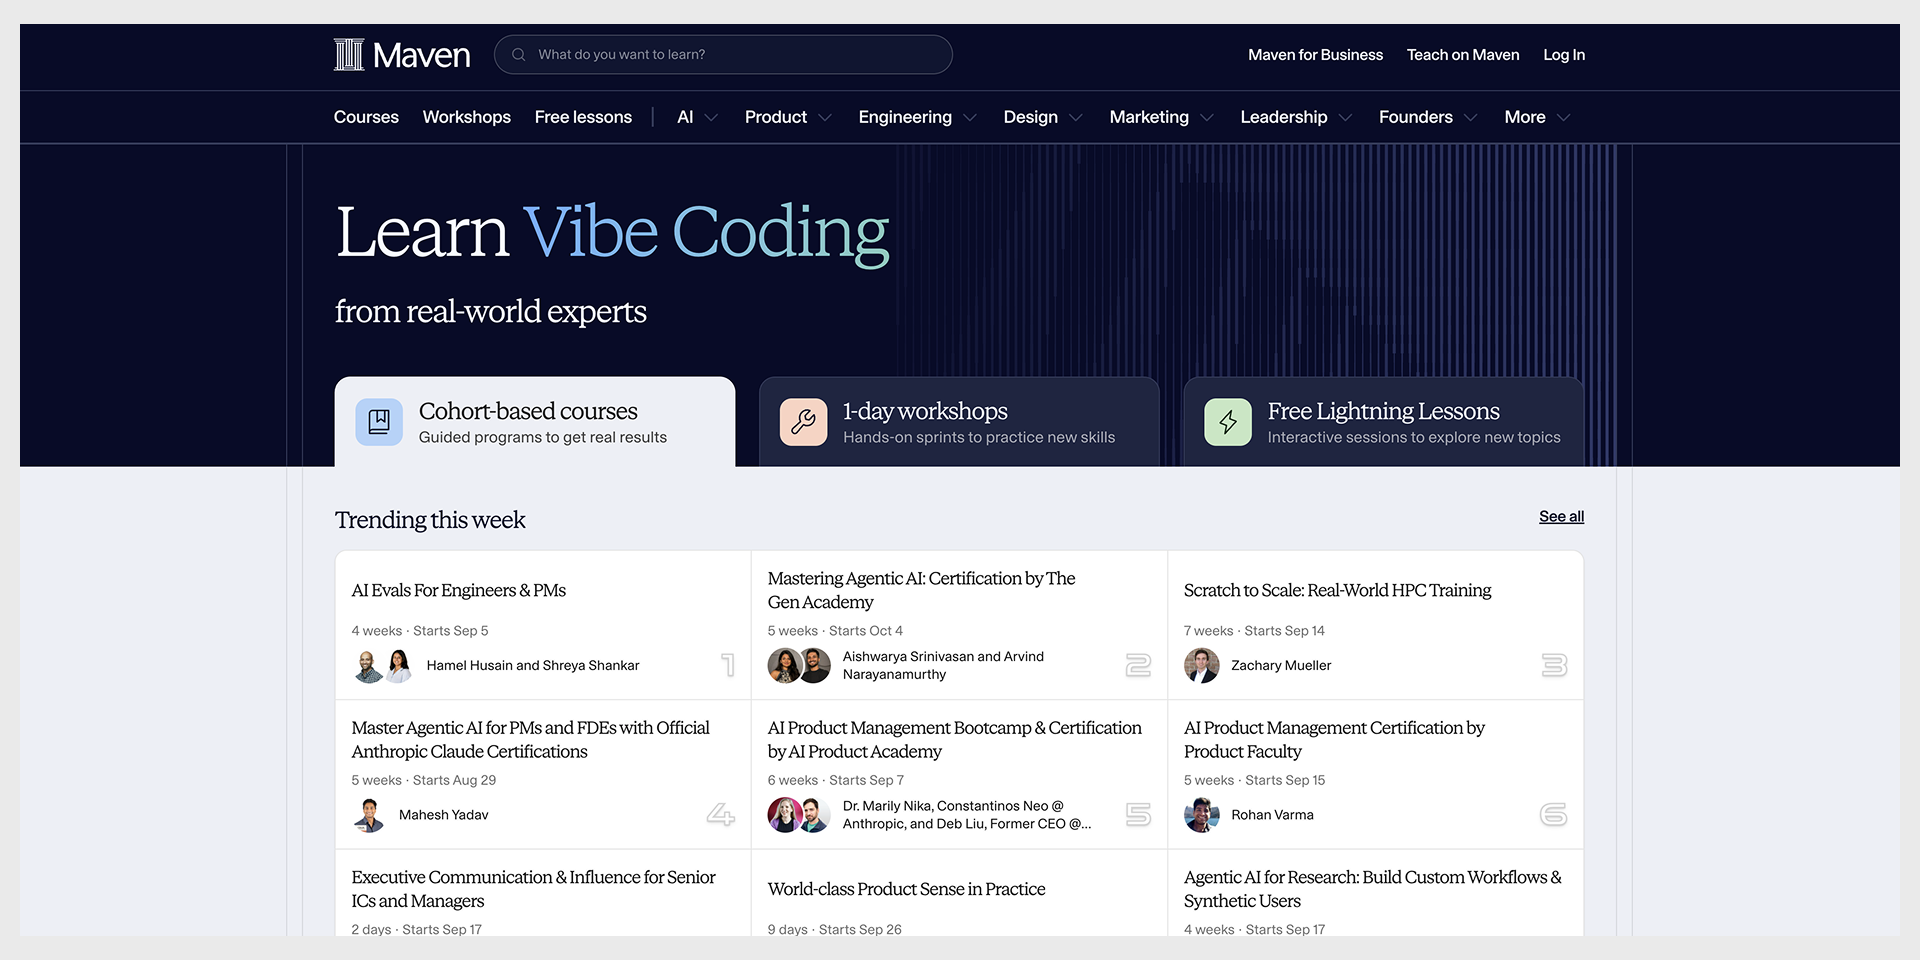1920x960 pixels.
Task: Click Rohan Varma's avatar
Action: click(1202, 815)
